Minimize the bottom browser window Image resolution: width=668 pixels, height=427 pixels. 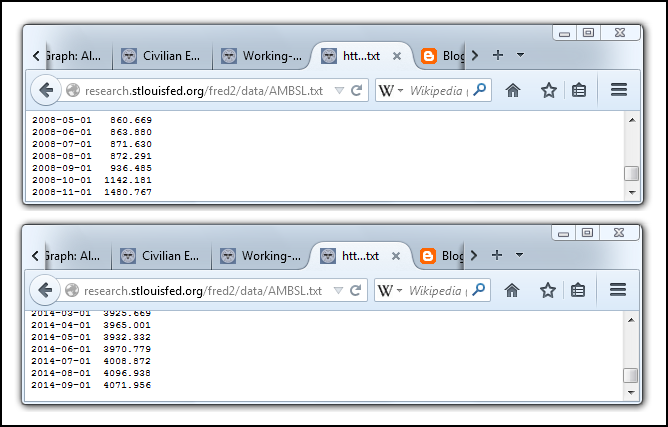coord(564,233)
